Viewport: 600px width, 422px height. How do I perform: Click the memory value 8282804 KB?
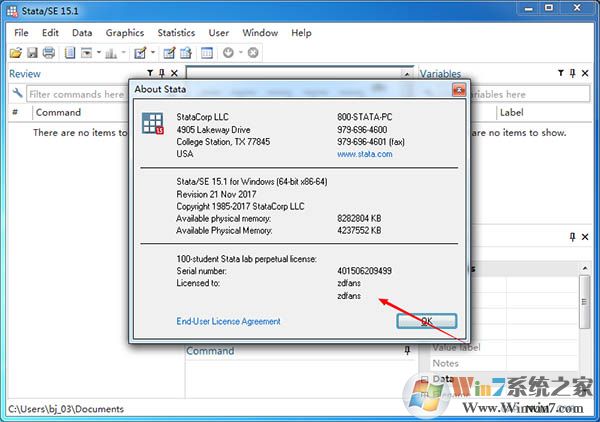359,218
